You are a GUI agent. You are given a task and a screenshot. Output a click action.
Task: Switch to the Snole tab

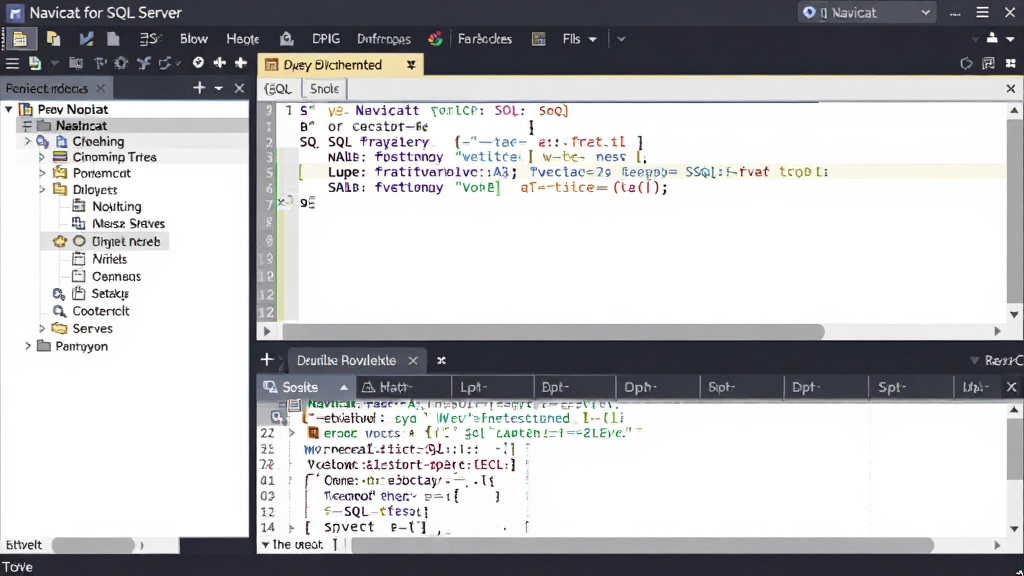tap(325, 88)
